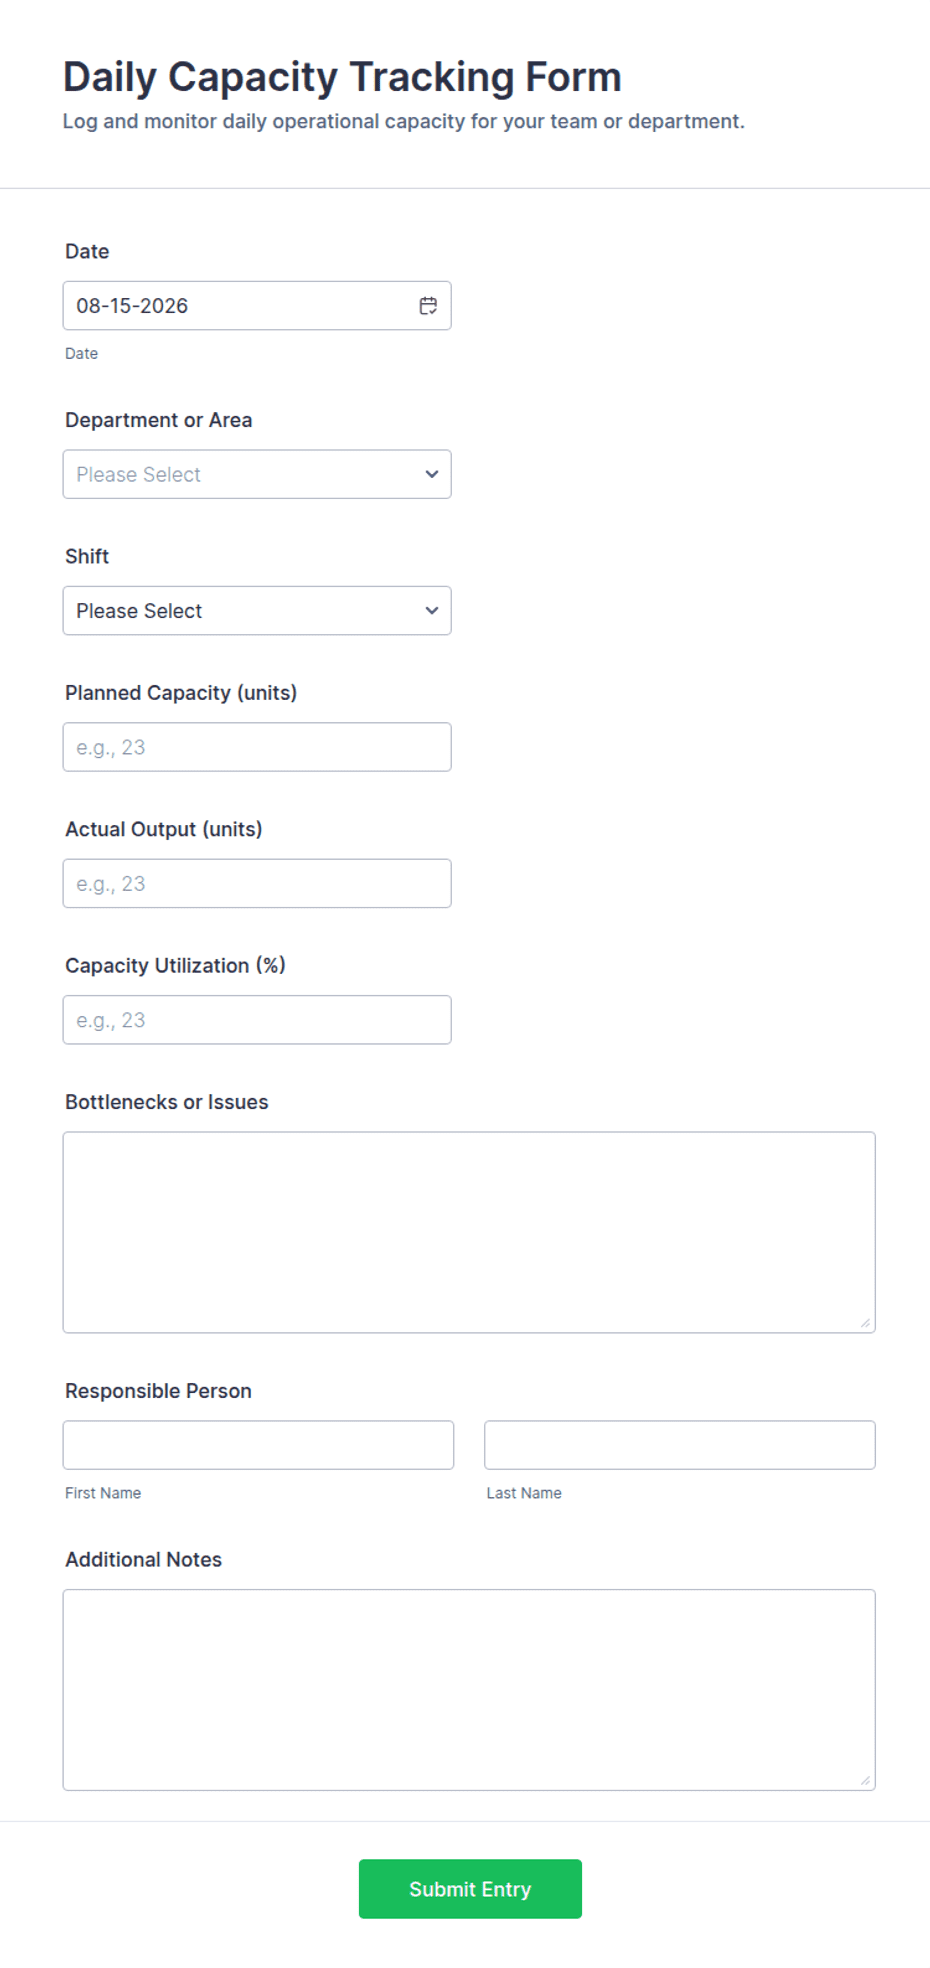Grab the Bottlenecks textarea resize handle
Viewport: 930px width, 1968px height.
tap(865, 1323)
